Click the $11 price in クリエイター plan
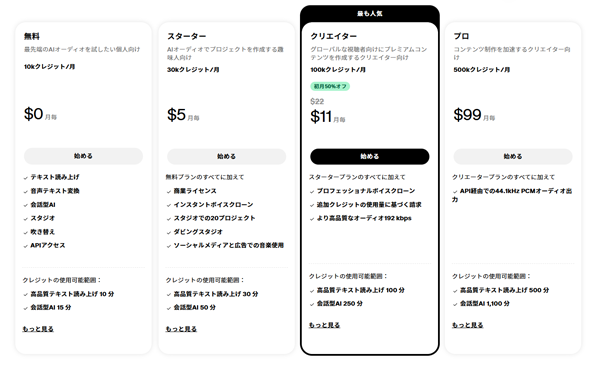Image resolution: width=600 pixels, height=365 pixels. 321,116
